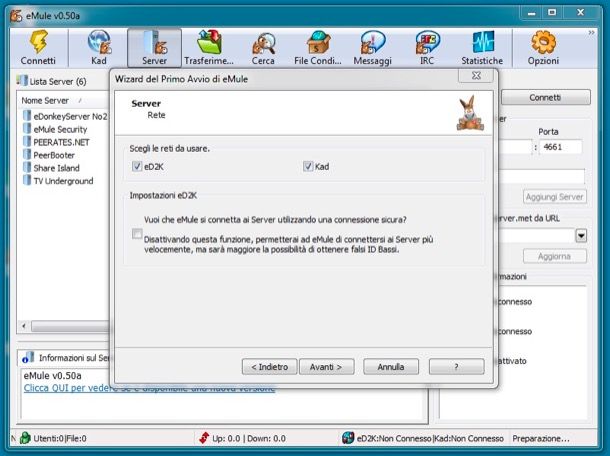
Task: Click the PeerBooter server icon
Action: (26, 154)
